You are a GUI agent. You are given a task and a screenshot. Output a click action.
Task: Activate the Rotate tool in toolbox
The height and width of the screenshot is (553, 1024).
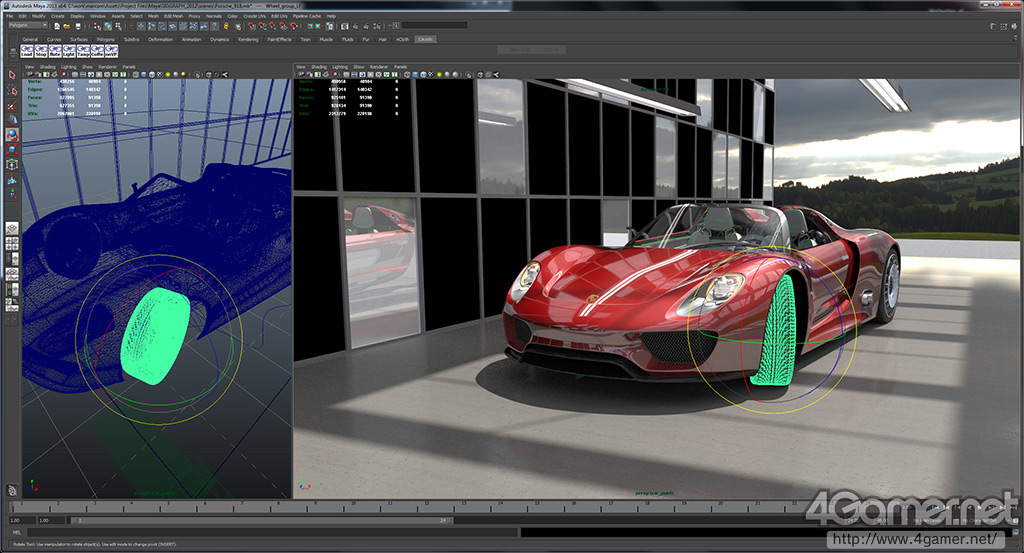[12, 134]
